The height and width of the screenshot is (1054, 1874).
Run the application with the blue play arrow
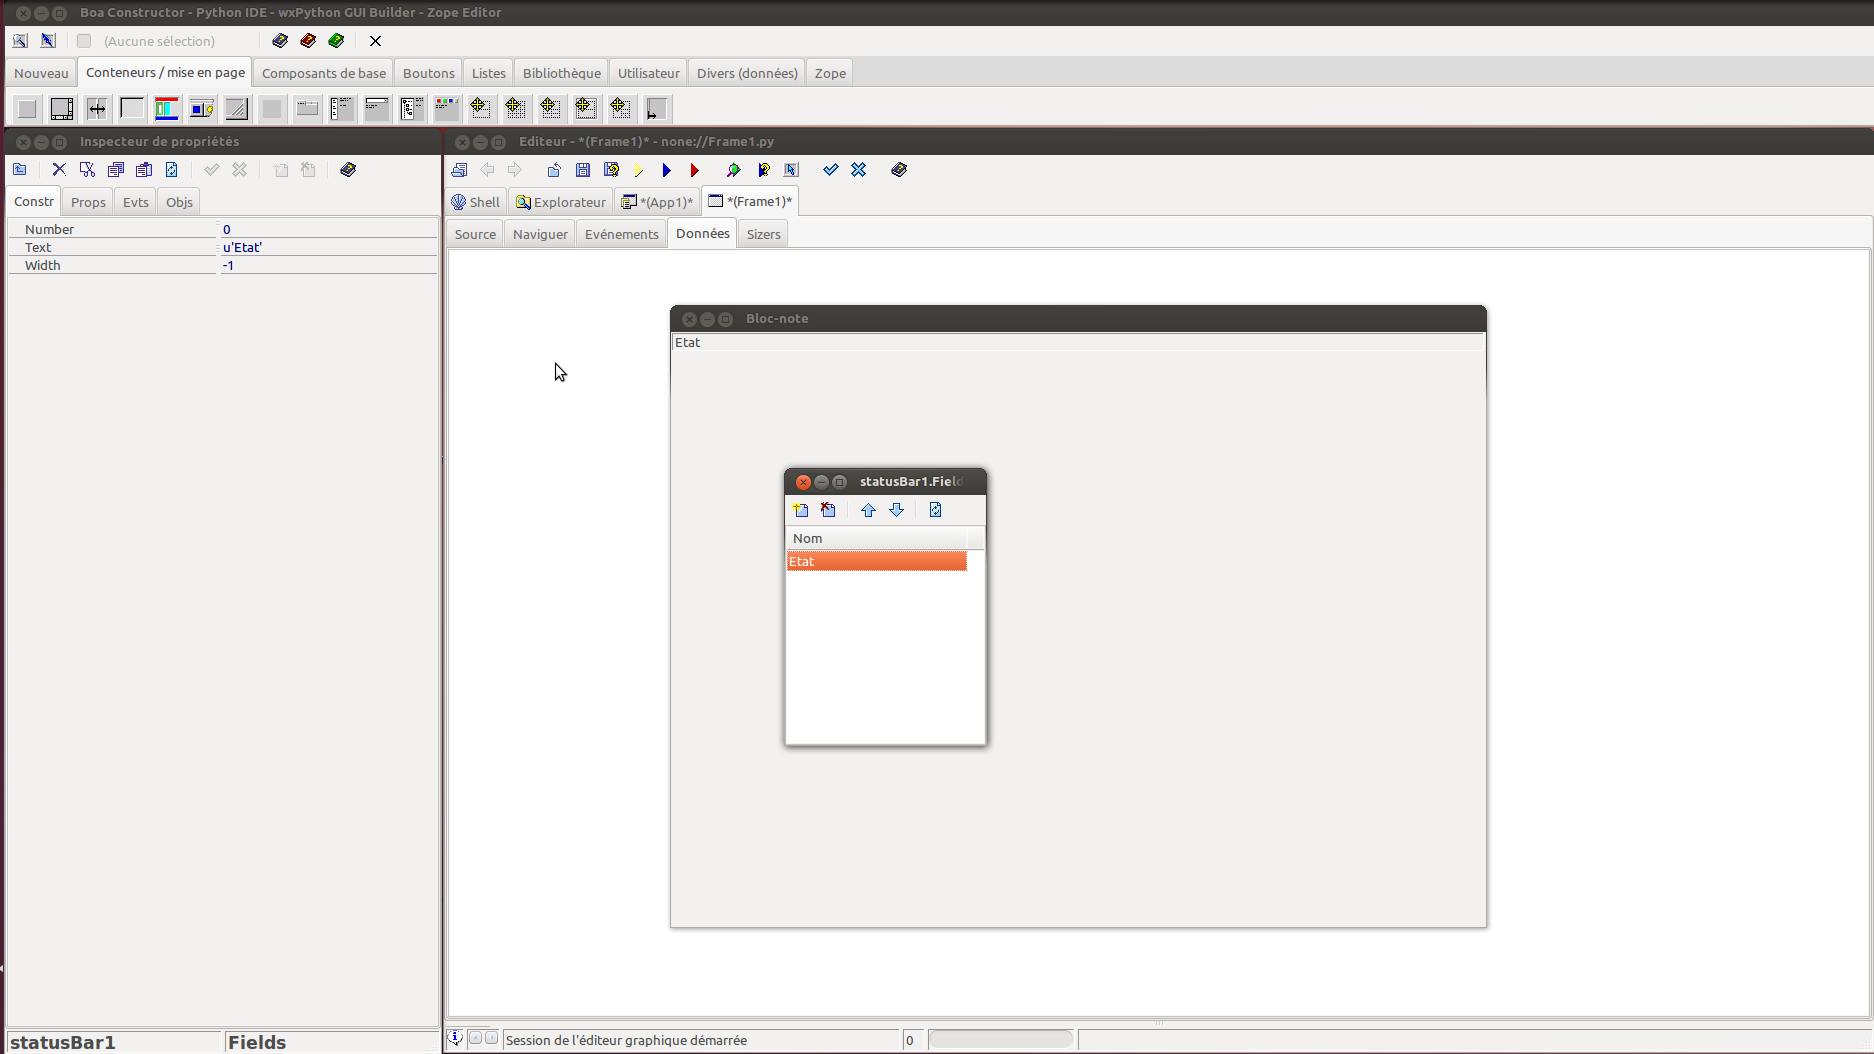tap(666, 170)
